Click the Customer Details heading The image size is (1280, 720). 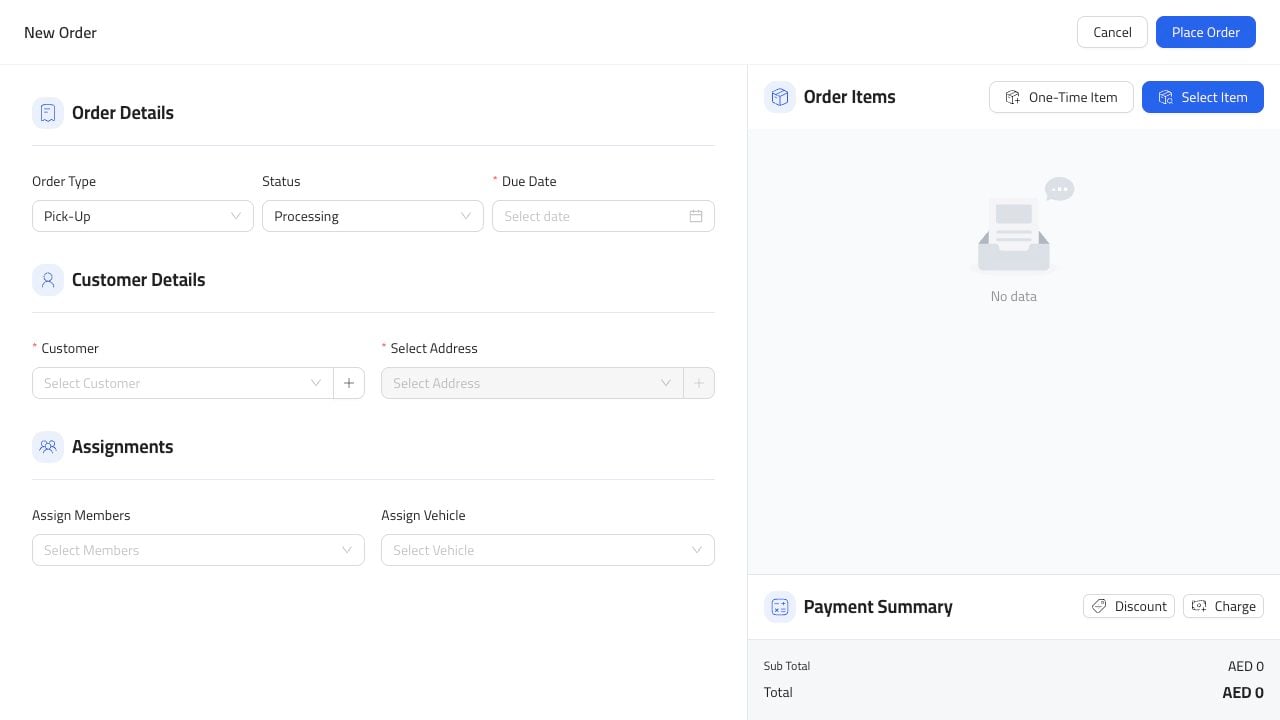[x=139, y=280]
